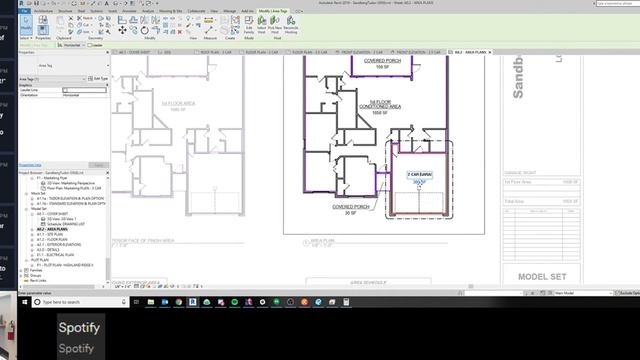Click the Aligned Dimension measure icon
Viewport: 640px width, 360px height.
pos(209,20)
